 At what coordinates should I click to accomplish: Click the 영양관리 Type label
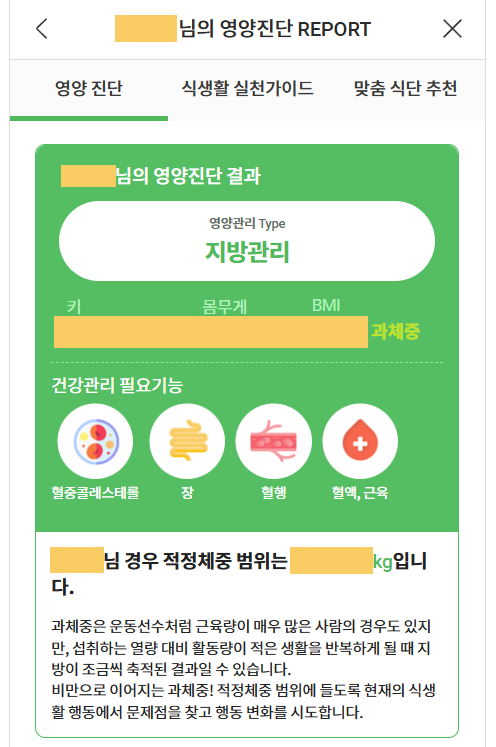tap(247, 223)
